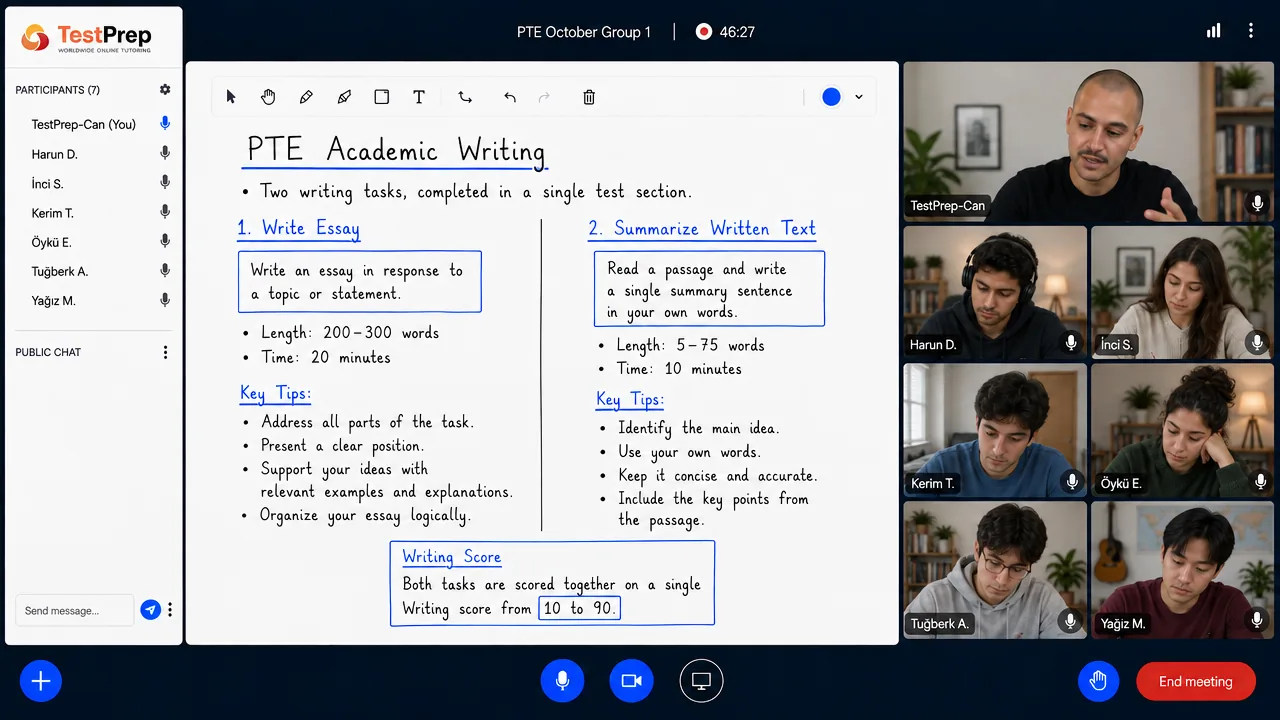Click Harun D. video tile
The height and width of the screenshot is (720, 1280).
pos(995,292)
